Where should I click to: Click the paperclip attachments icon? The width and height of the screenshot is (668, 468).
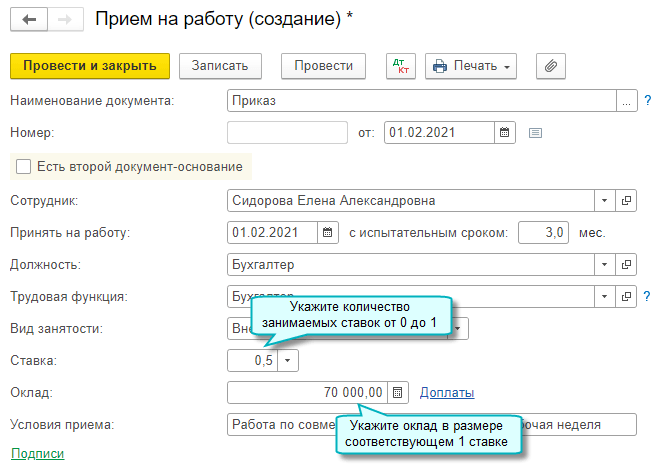tap(551, 66)
